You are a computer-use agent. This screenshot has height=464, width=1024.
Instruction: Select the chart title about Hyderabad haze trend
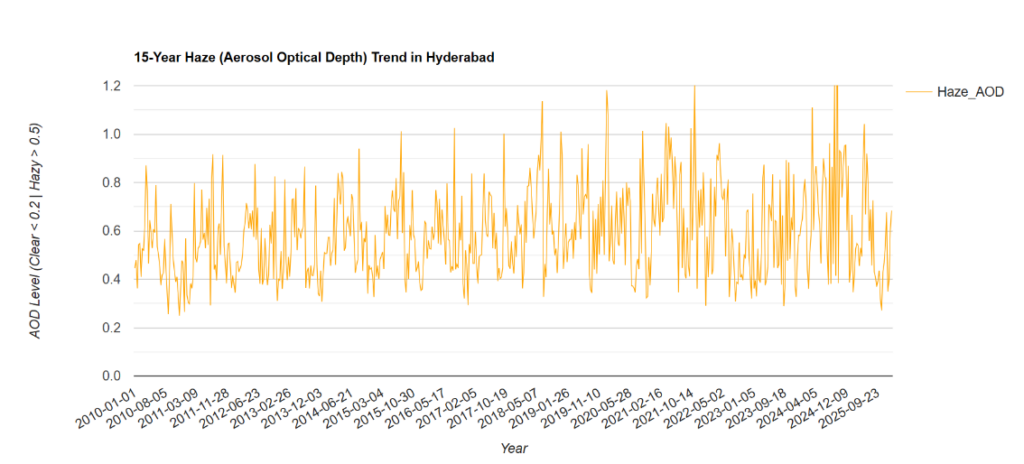tap(314, 58)
